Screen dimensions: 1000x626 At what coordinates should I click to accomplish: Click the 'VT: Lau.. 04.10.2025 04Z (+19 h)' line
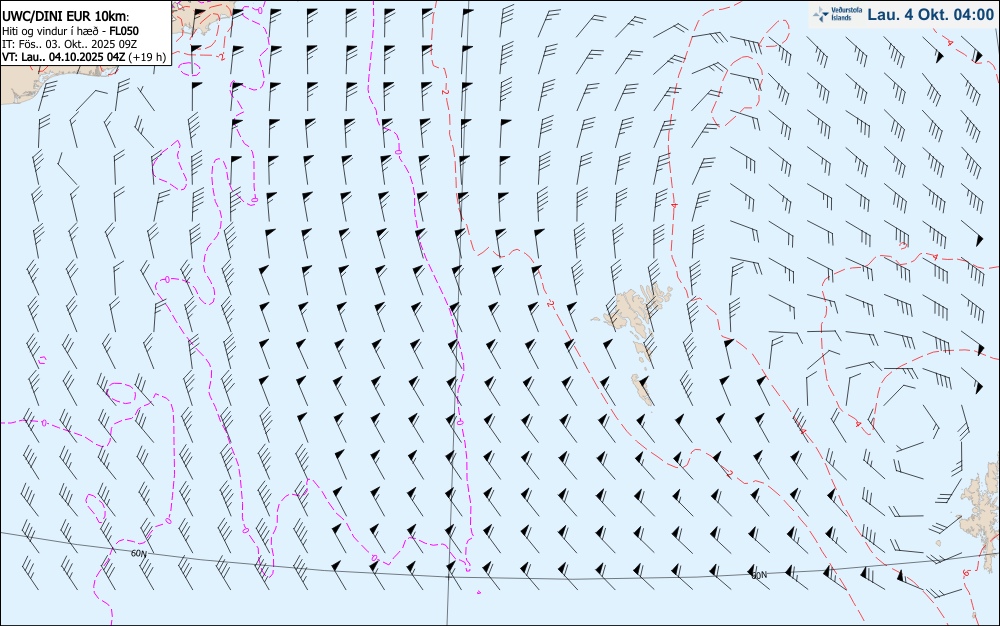point(84,57)
